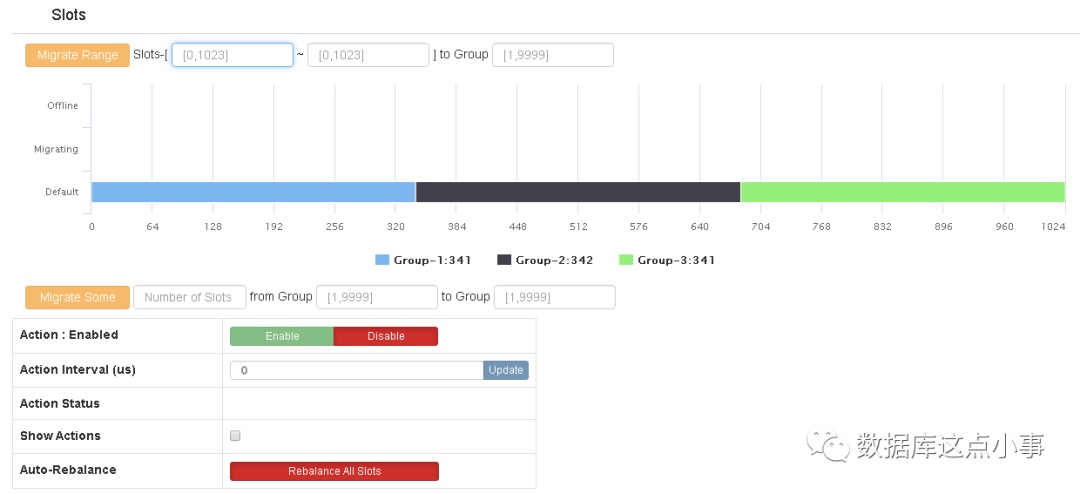Click the Rebalance All Slots button
The image size is (1080, 494).
(334, 471)
